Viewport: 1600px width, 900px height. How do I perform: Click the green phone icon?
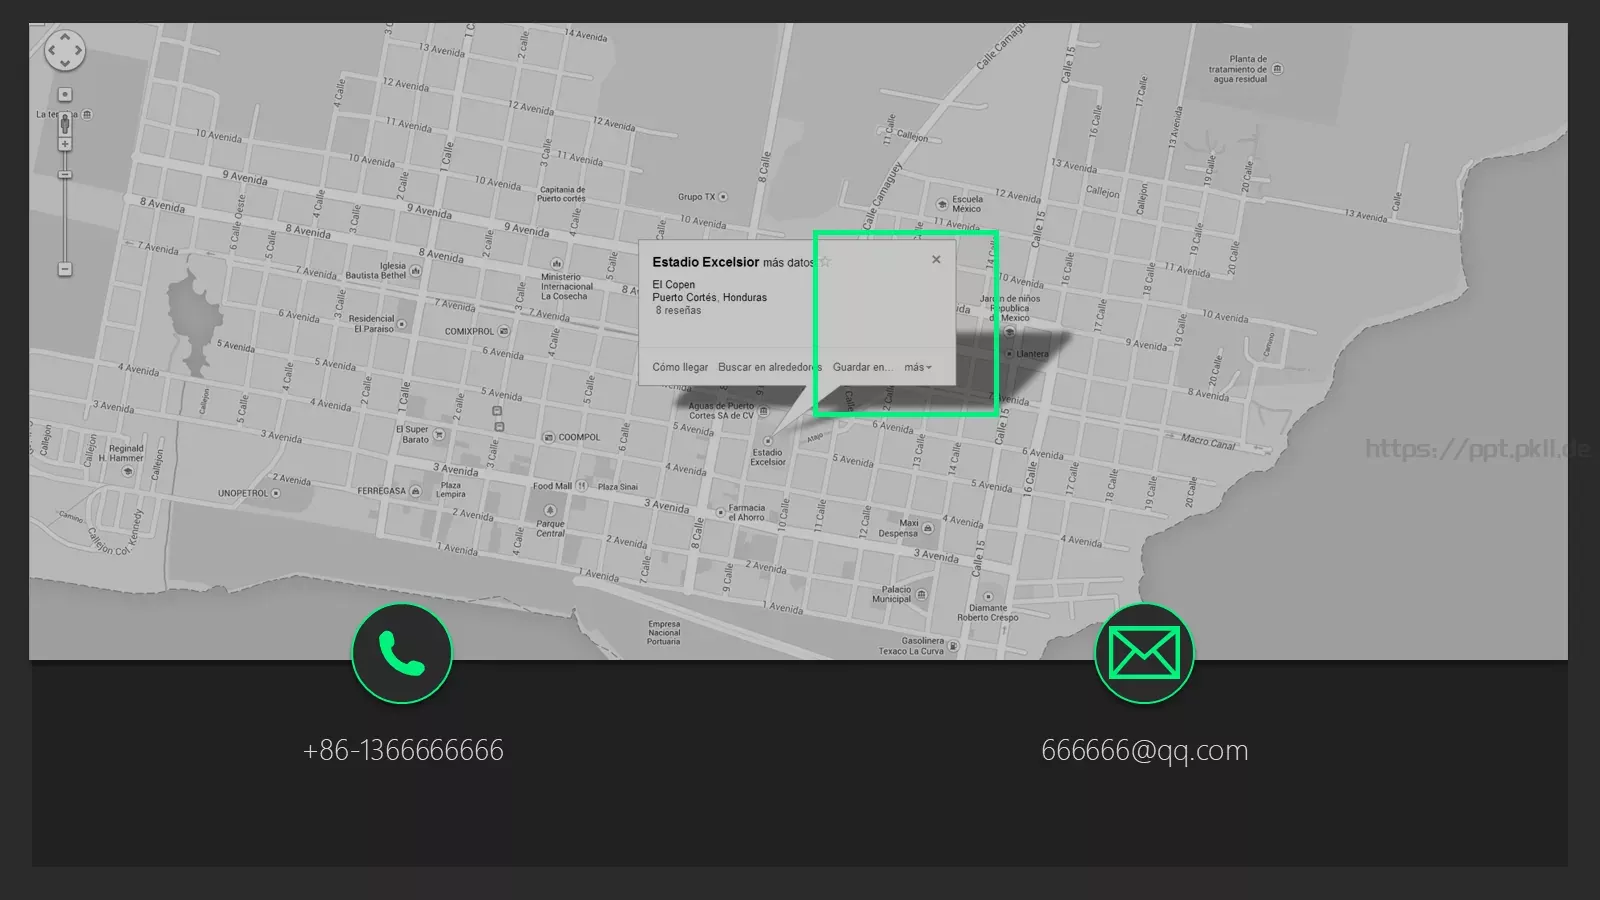(402, 654)
